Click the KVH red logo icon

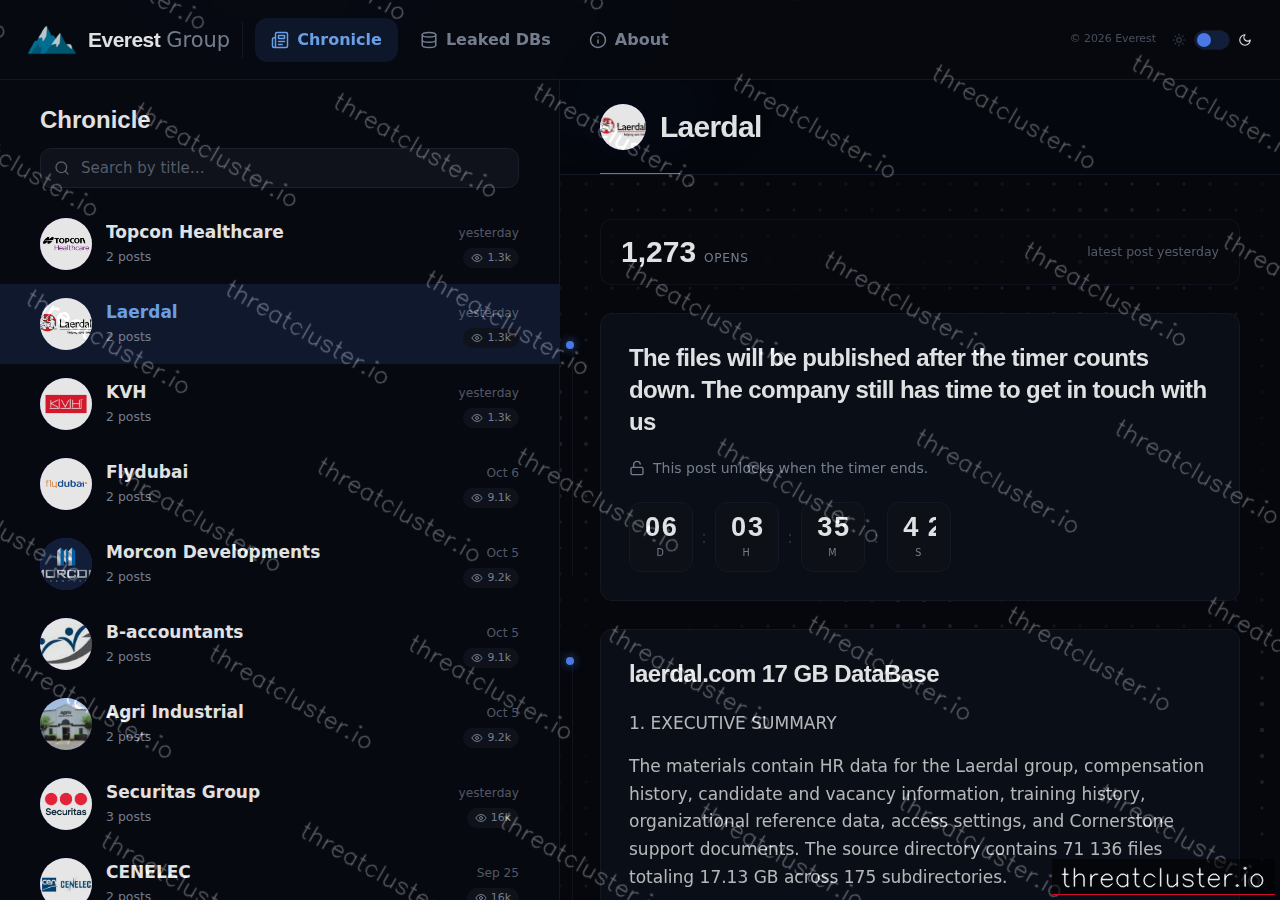click(x=66, y=404)
